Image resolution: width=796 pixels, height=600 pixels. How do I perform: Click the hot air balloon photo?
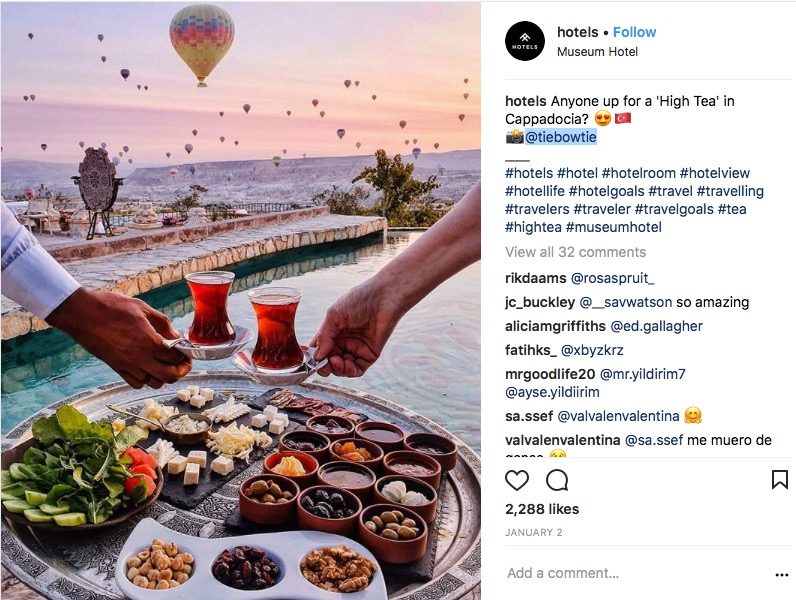coord(241,301)
